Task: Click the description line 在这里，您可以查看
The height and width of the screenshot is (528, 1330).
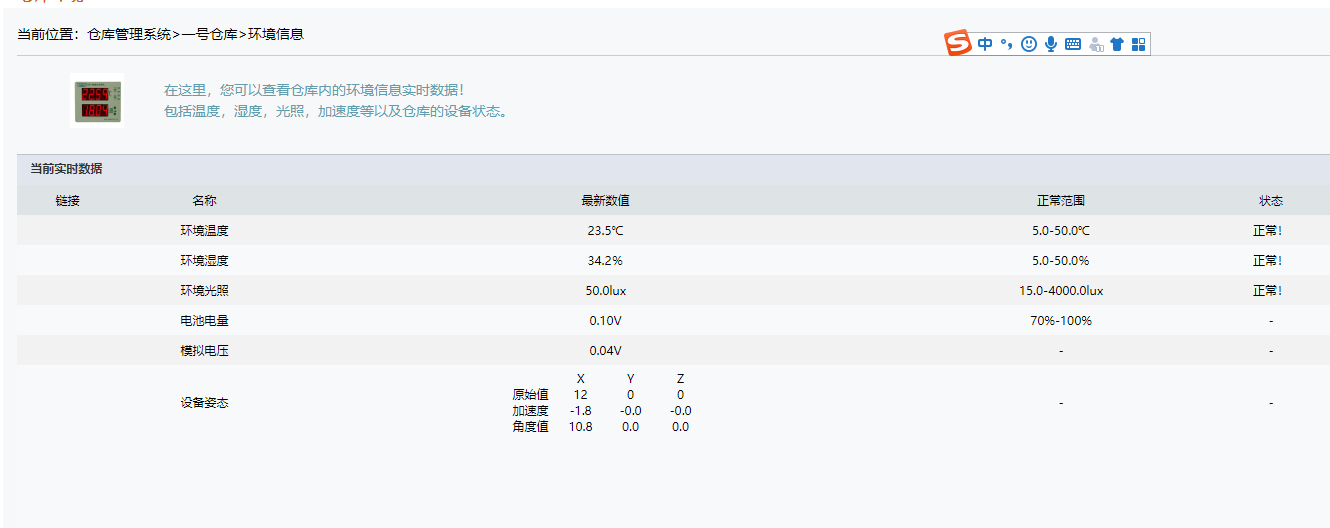Action: (314, 90)
